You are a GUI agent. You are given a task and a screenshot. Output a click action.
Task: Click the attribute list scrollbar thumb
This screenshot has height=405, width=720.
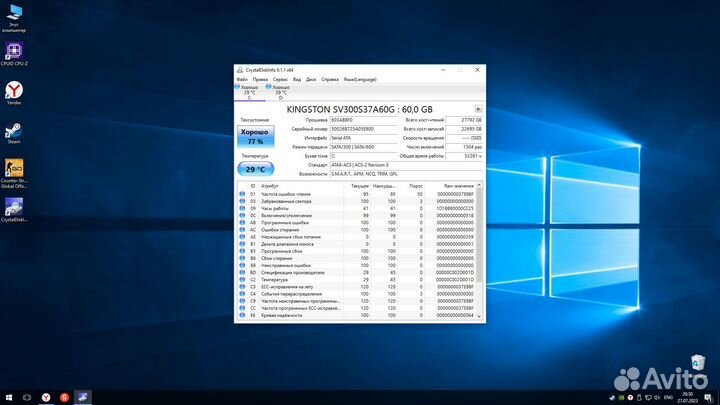point(479,235)
